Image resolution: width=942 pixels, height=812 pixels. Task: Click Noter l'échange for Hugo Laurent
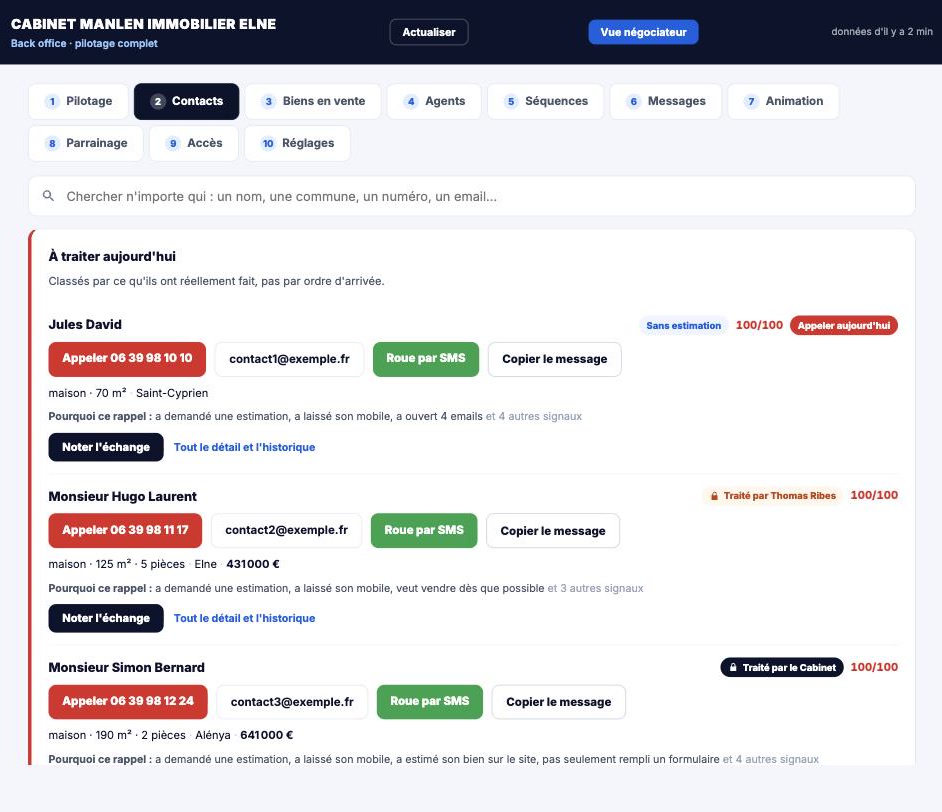[106, 619]
